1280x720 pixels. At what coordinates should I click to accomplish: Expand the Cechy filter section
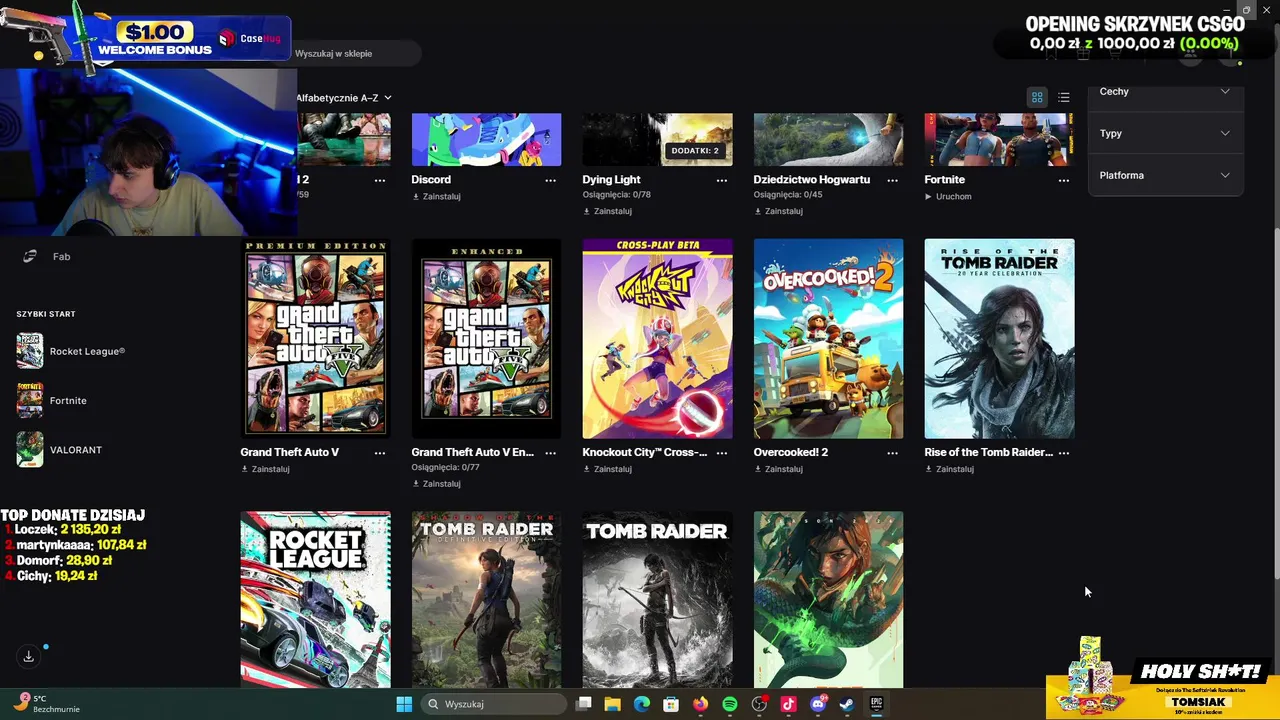pyautogui.click(x=1165, y=91)
